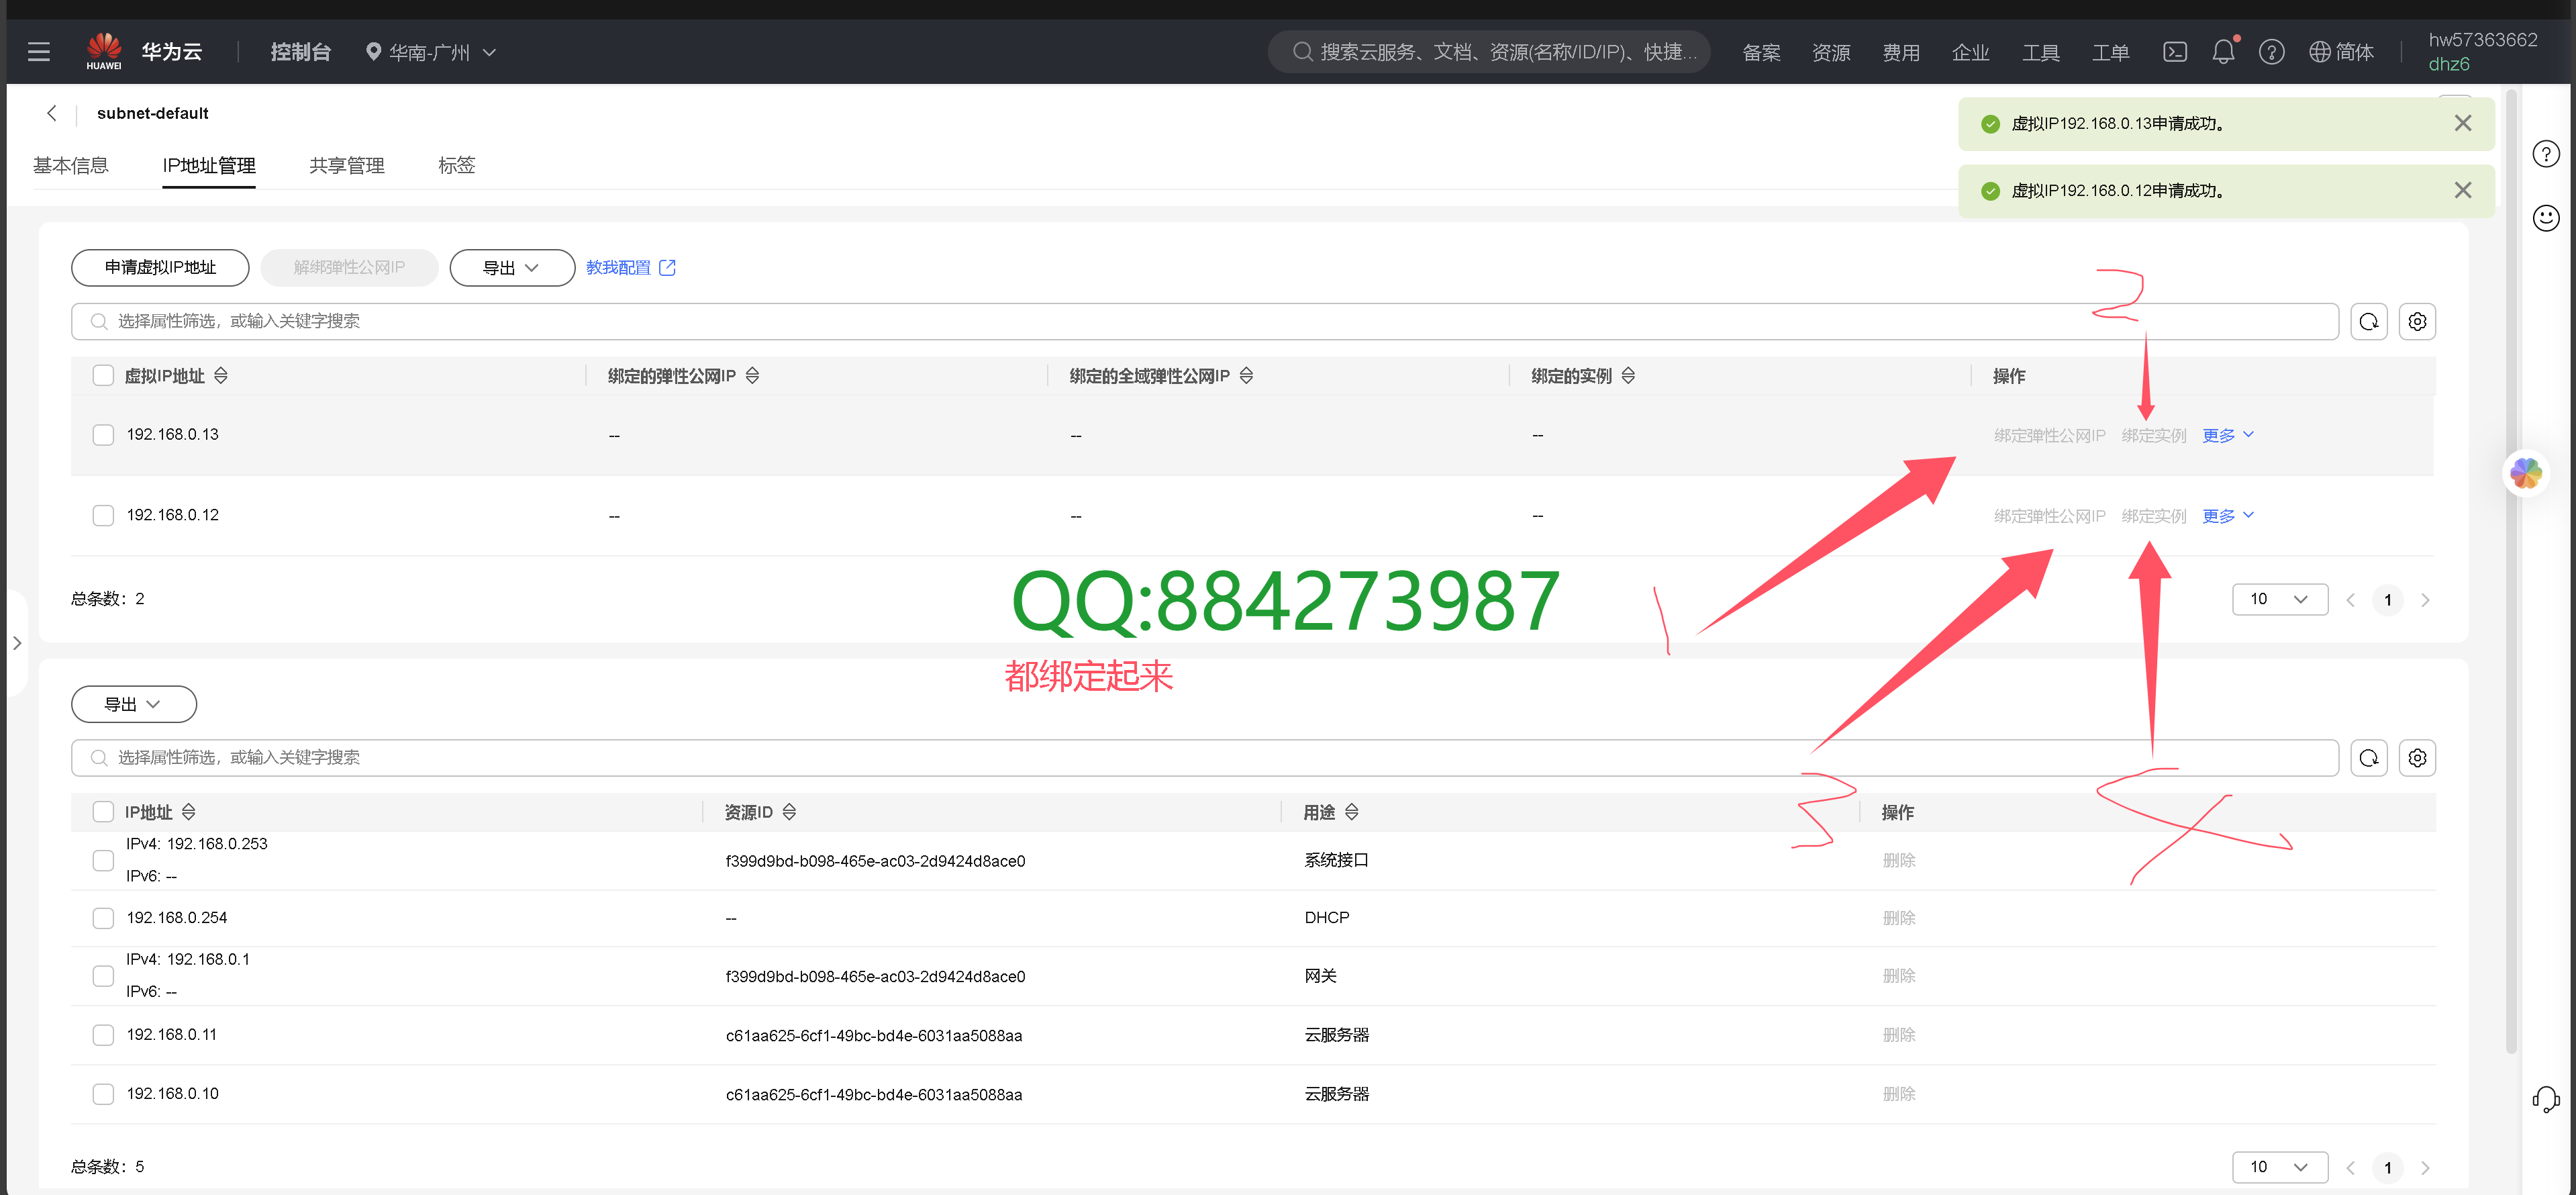
Task: Open the 教我配置 guide link
Action: [631, 268]
